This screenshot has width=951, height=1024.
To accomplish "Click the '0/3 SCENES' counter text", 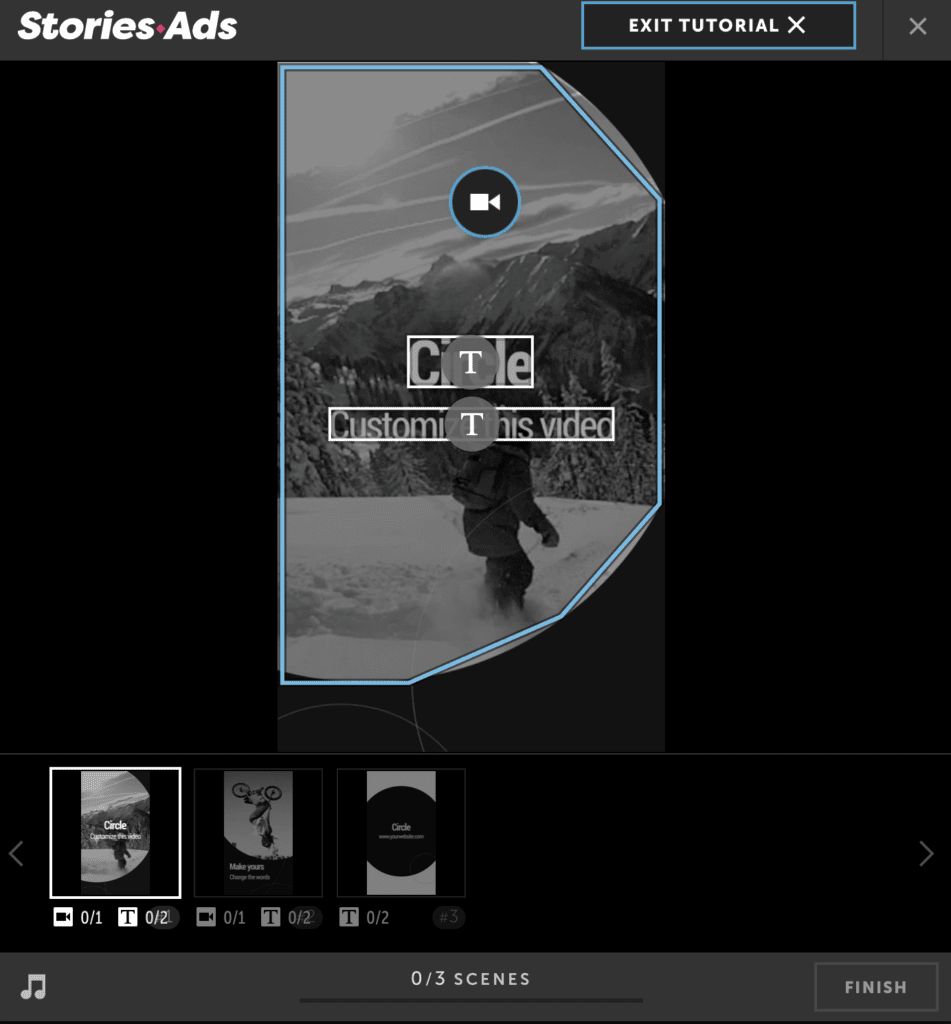I will [x=471, y=978].
